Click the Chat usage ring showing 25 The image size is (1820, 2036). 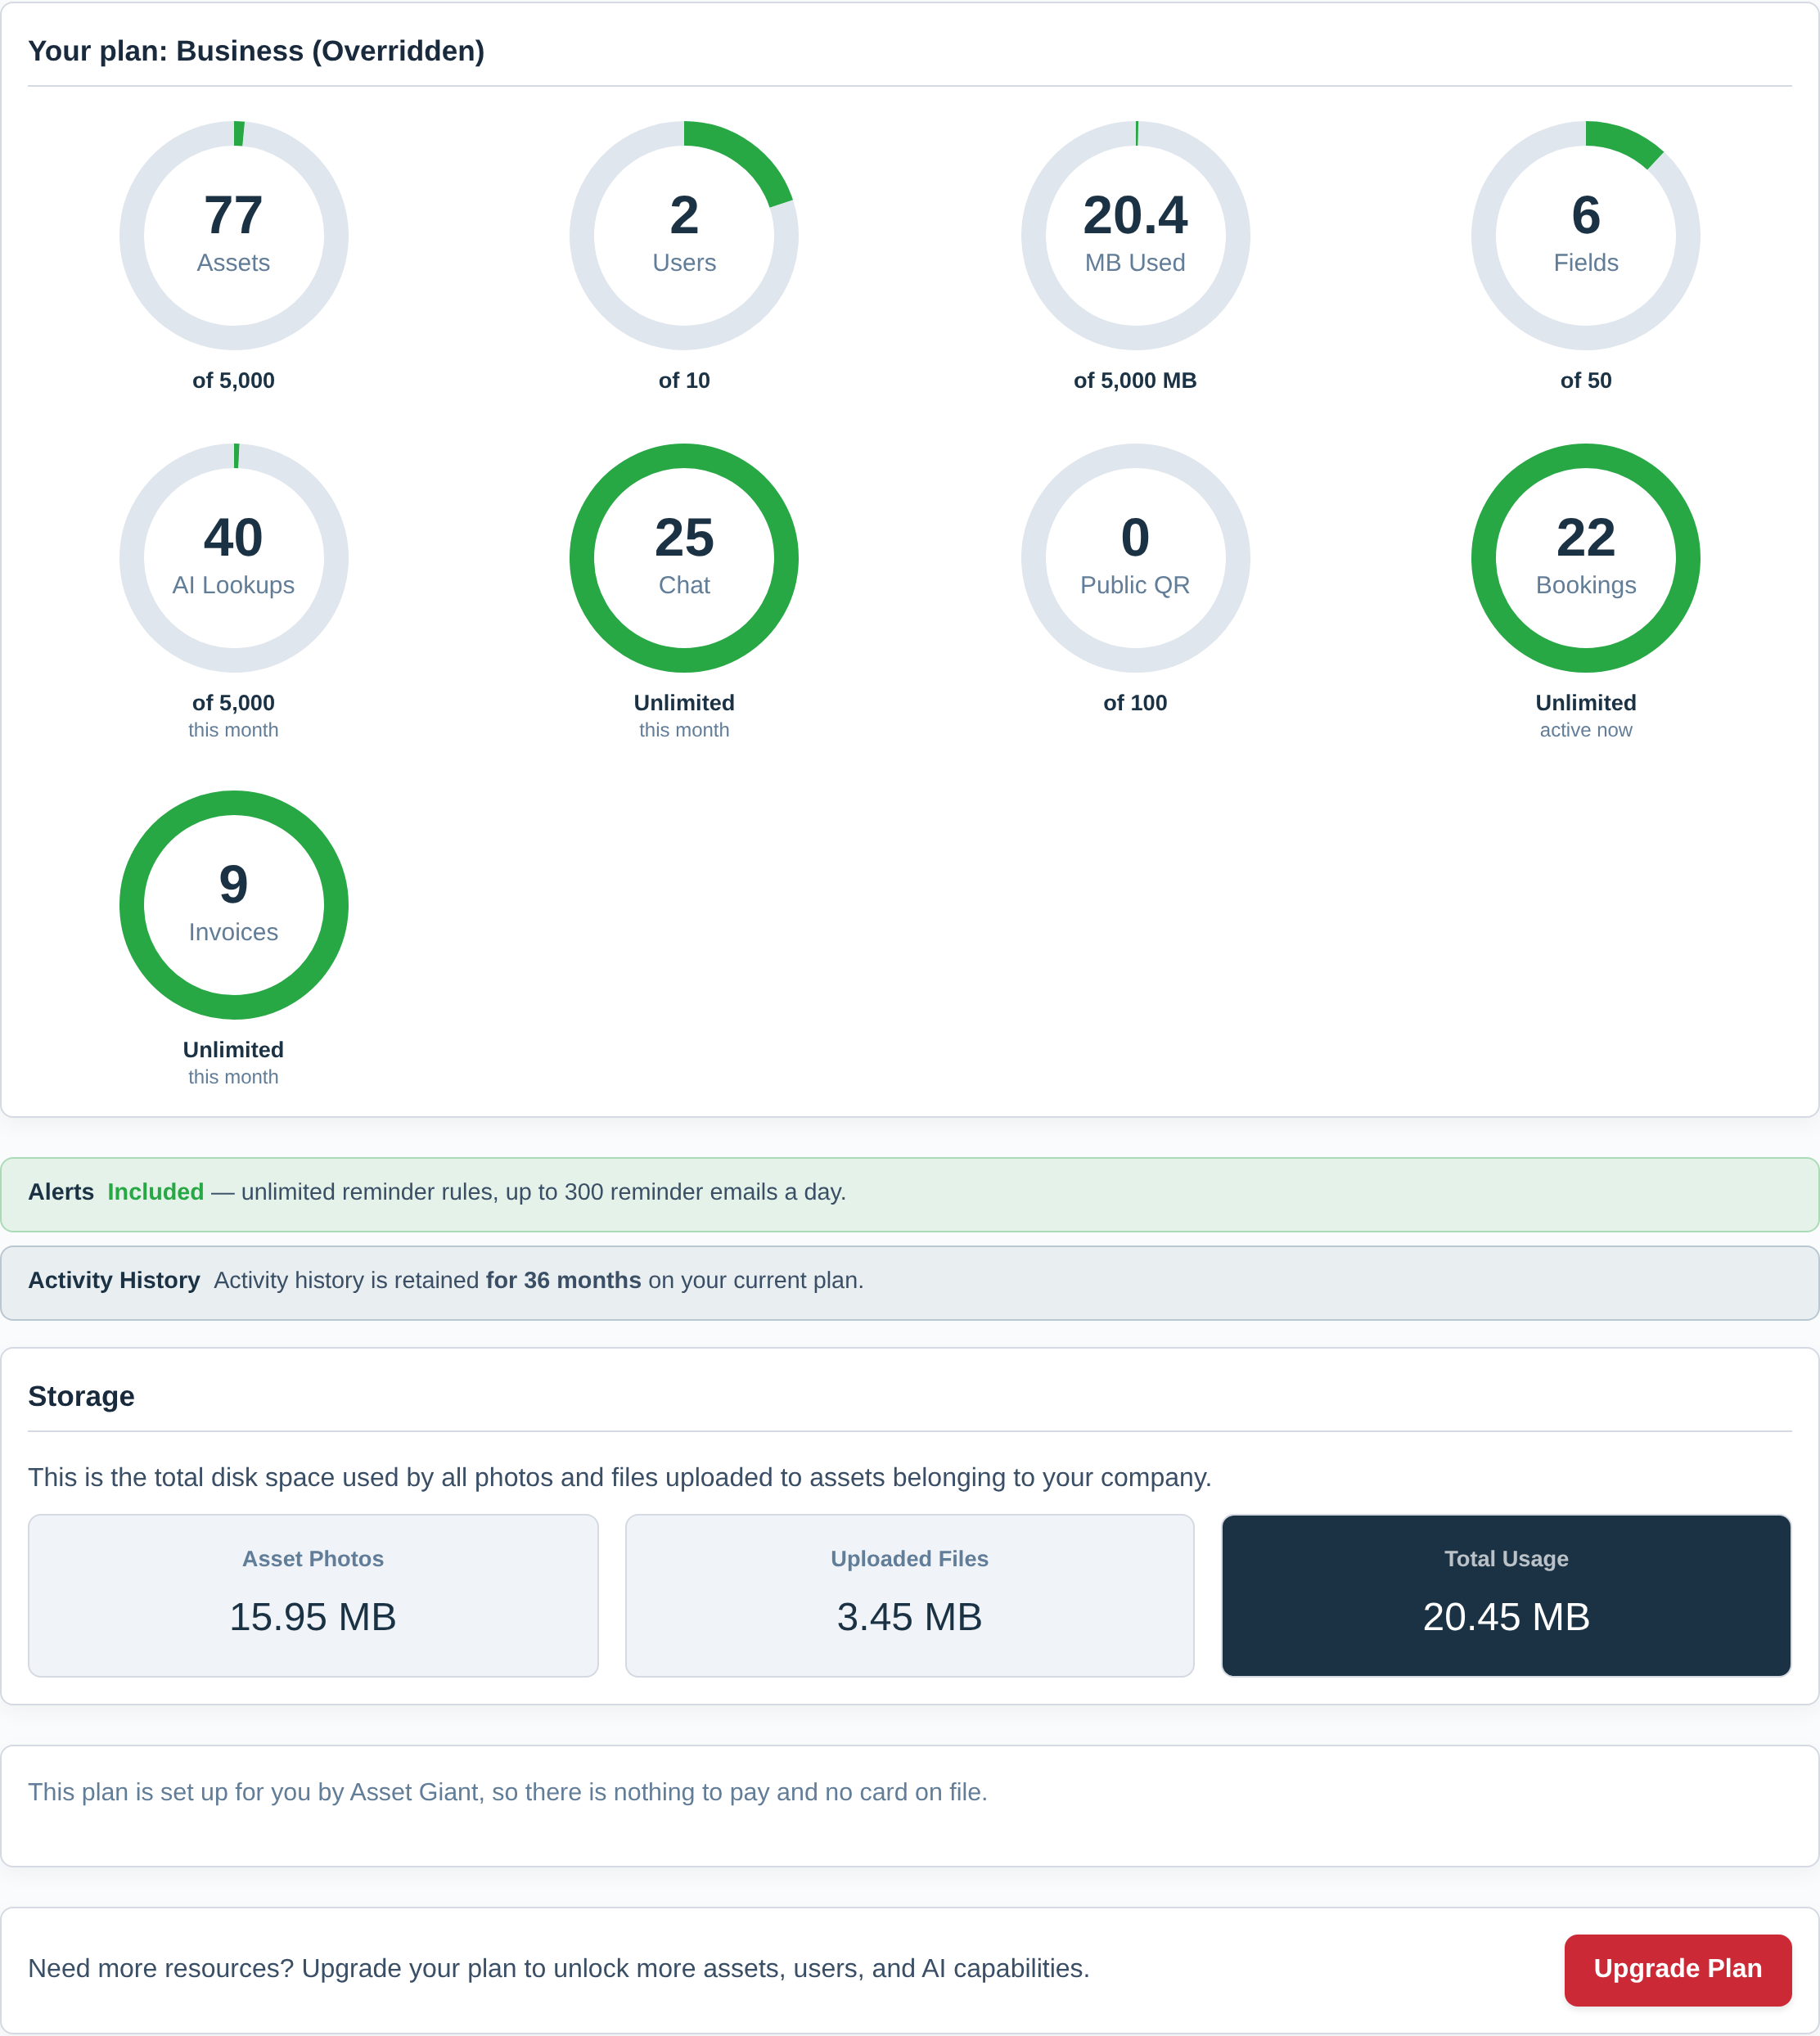click(x=684, y=558)
